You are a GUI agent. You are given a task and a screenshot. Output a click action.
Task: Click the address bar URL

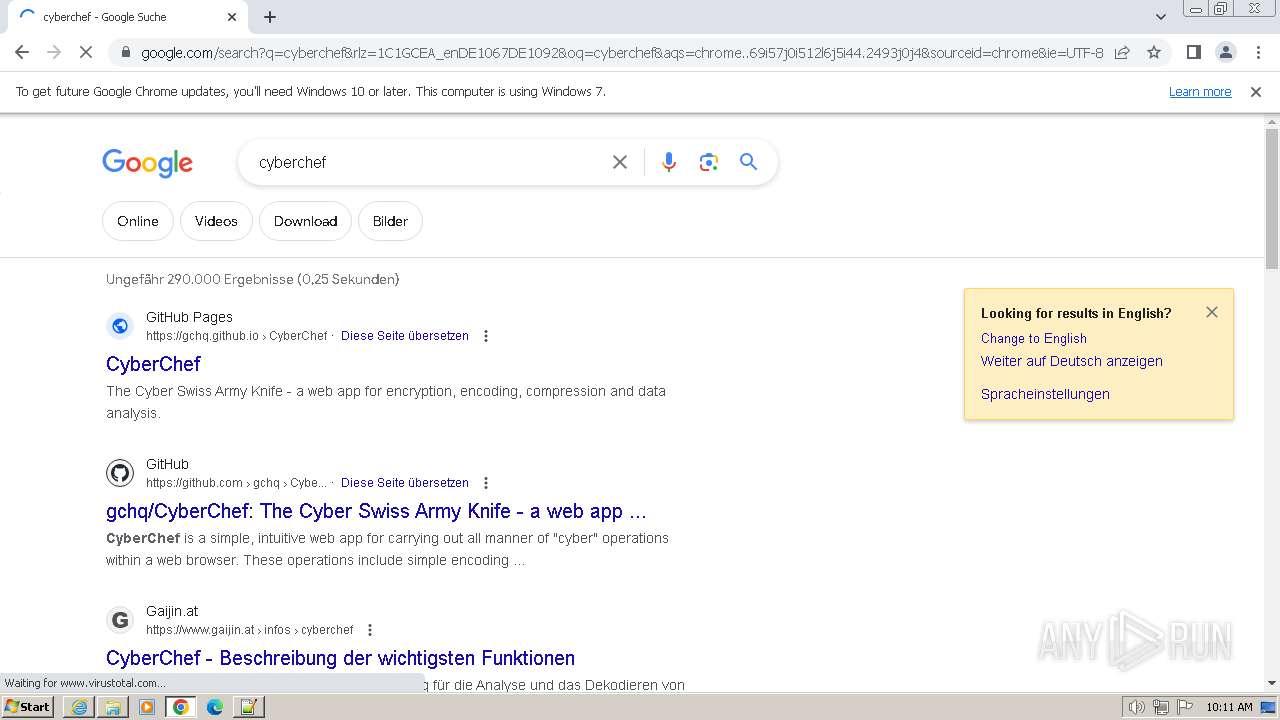pyautogui.click(x=622, y=52)
